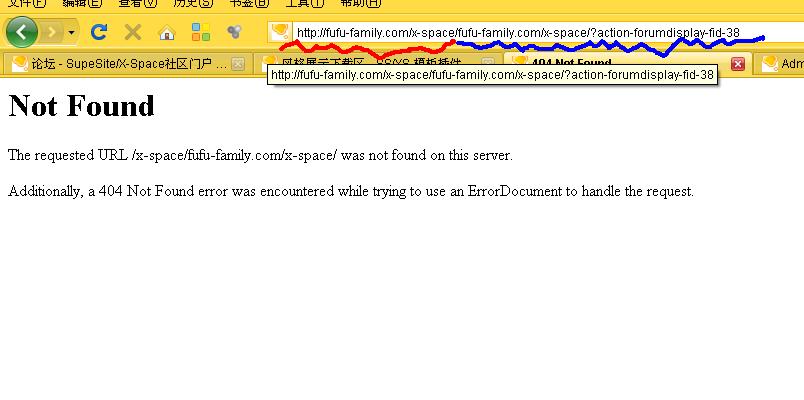Open the 帮助(H) Help menu

[360, 3]
